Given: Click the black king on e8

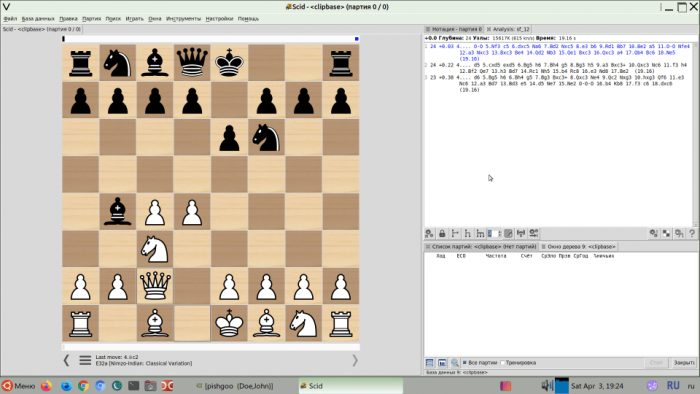Looking at the screenshot, I should coord(229,62).
